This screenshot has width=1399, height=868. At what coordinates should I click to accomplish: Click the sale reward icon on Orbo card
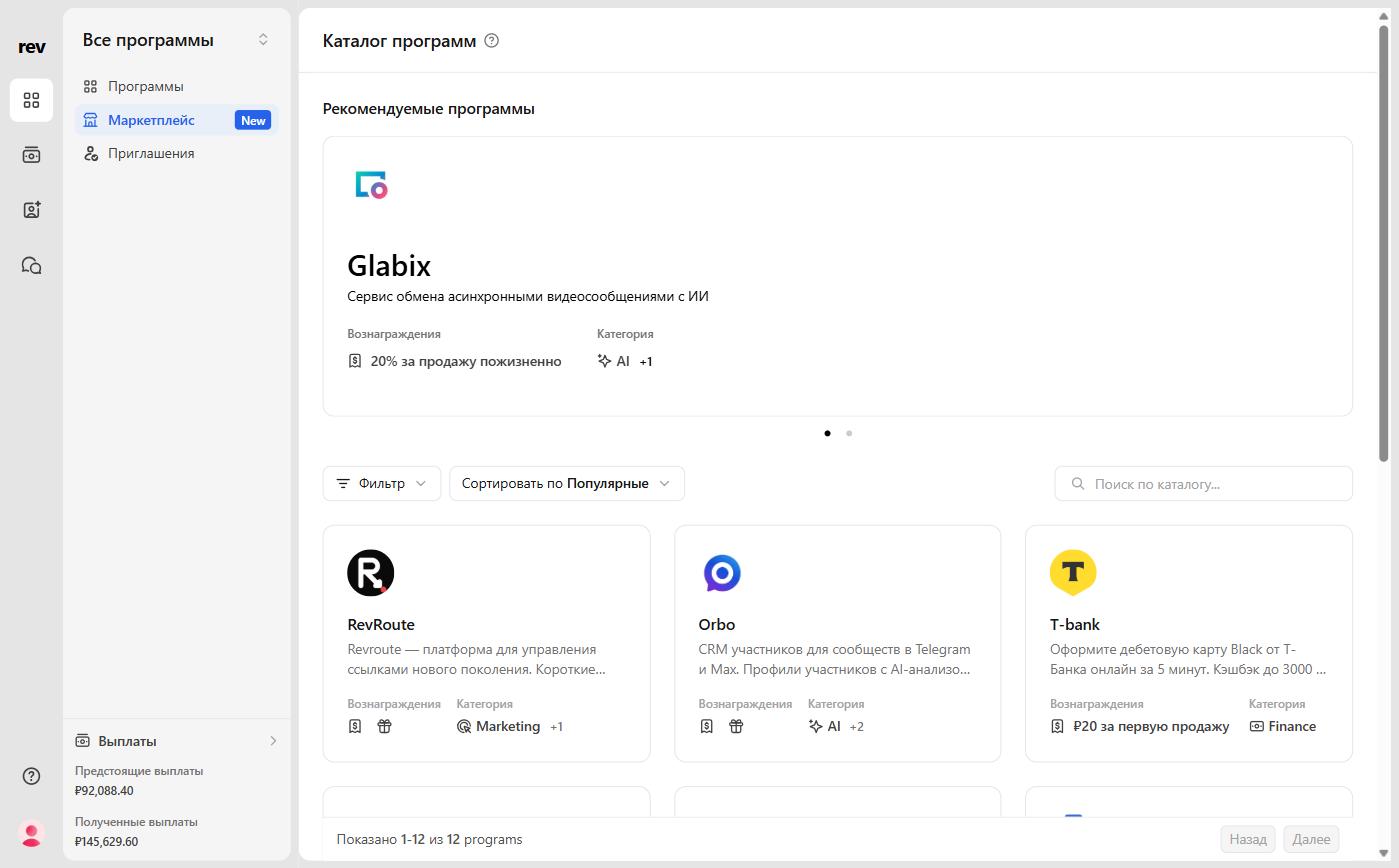[x=706, y=727]
